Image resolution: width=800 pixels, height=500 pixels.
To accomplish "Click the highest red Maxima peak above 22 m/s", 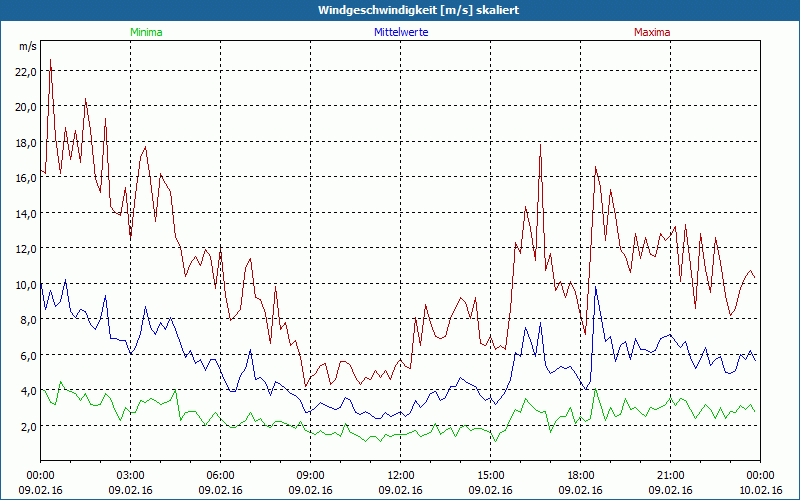I will [50, 60].
